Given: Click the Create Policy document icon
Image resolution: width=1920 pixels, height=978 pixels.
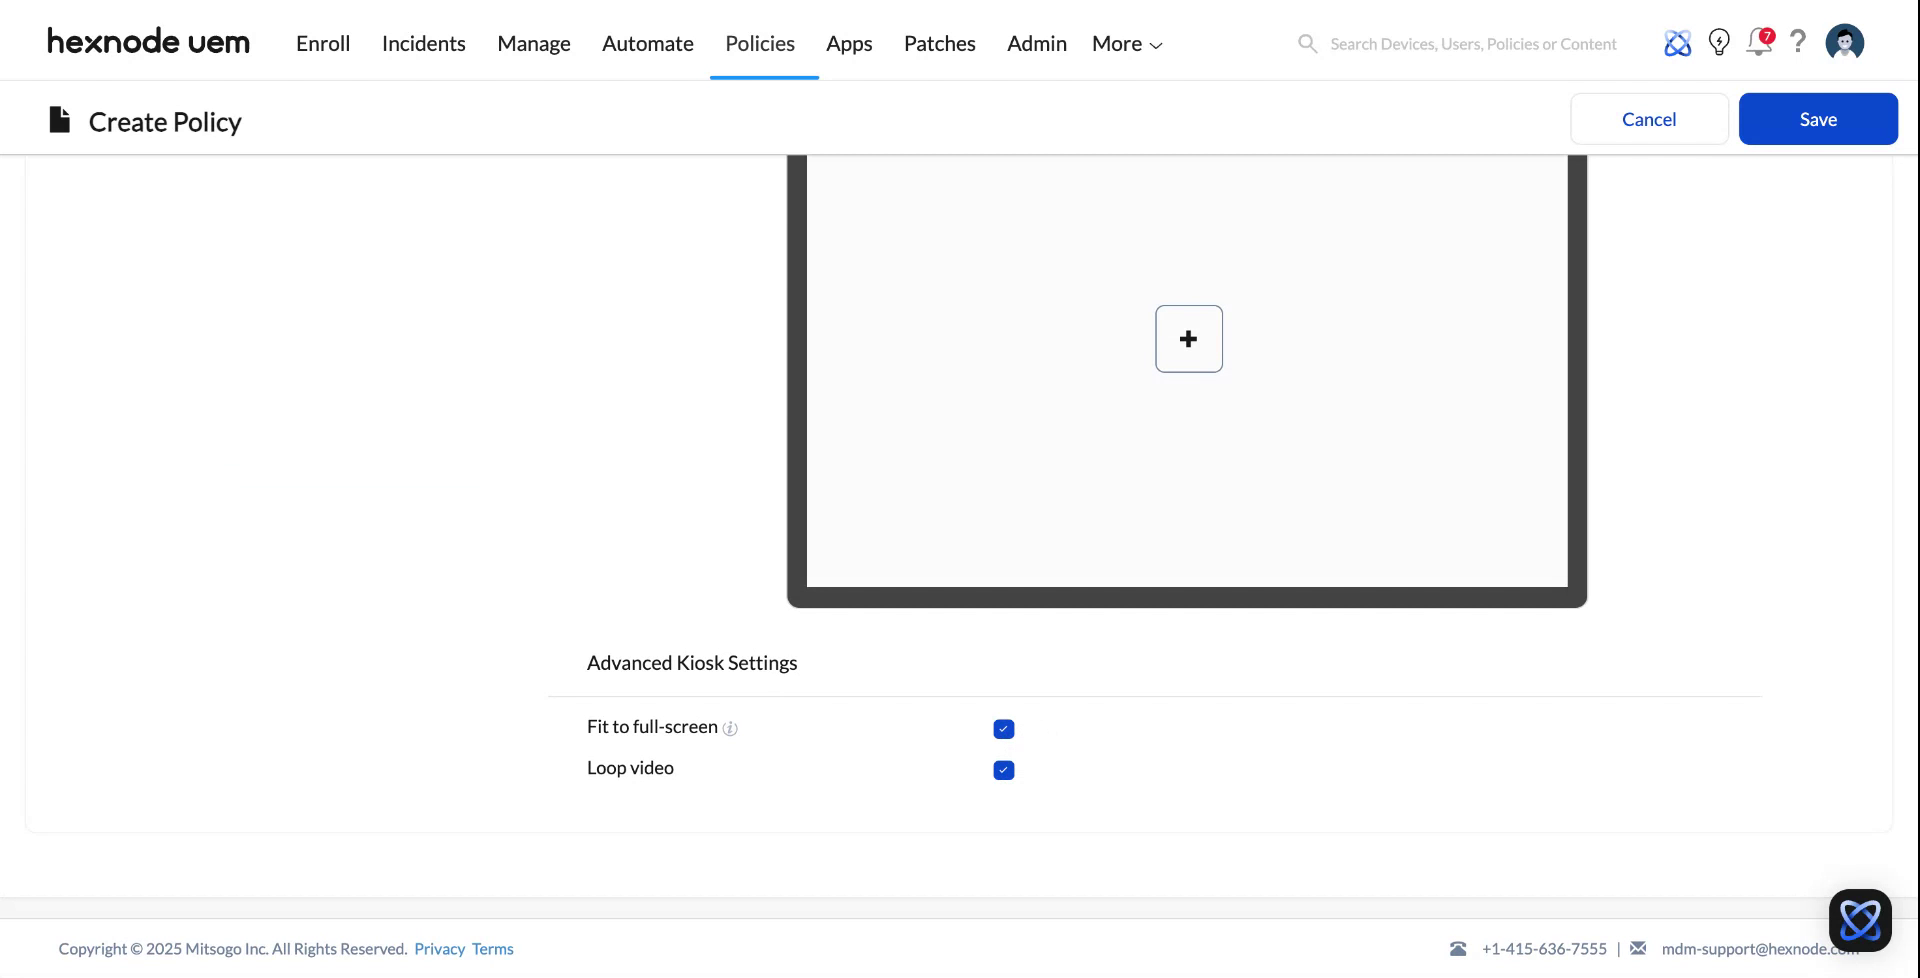Looking at the screenshot, I should pyautogui.click(x=59, y=119).
